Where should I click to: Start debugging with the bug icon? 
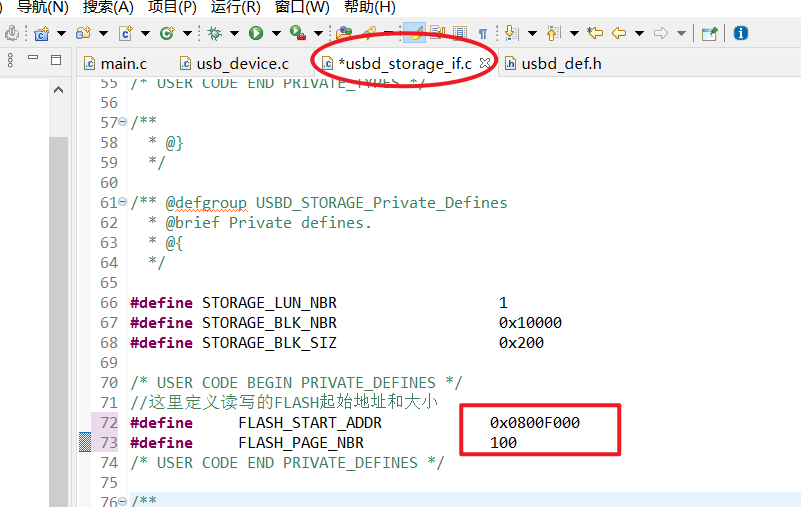tap(215, 33)
